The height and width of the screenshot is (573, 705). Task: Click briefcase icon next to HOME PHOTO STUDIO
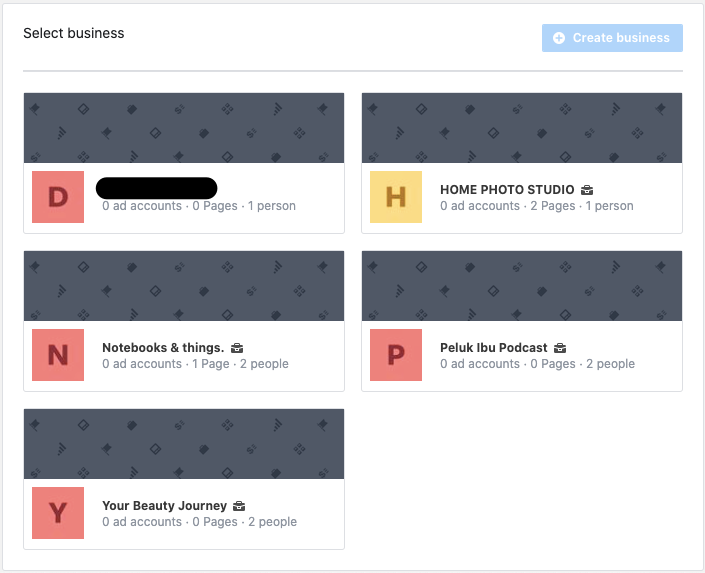click(x=587, y=190)
